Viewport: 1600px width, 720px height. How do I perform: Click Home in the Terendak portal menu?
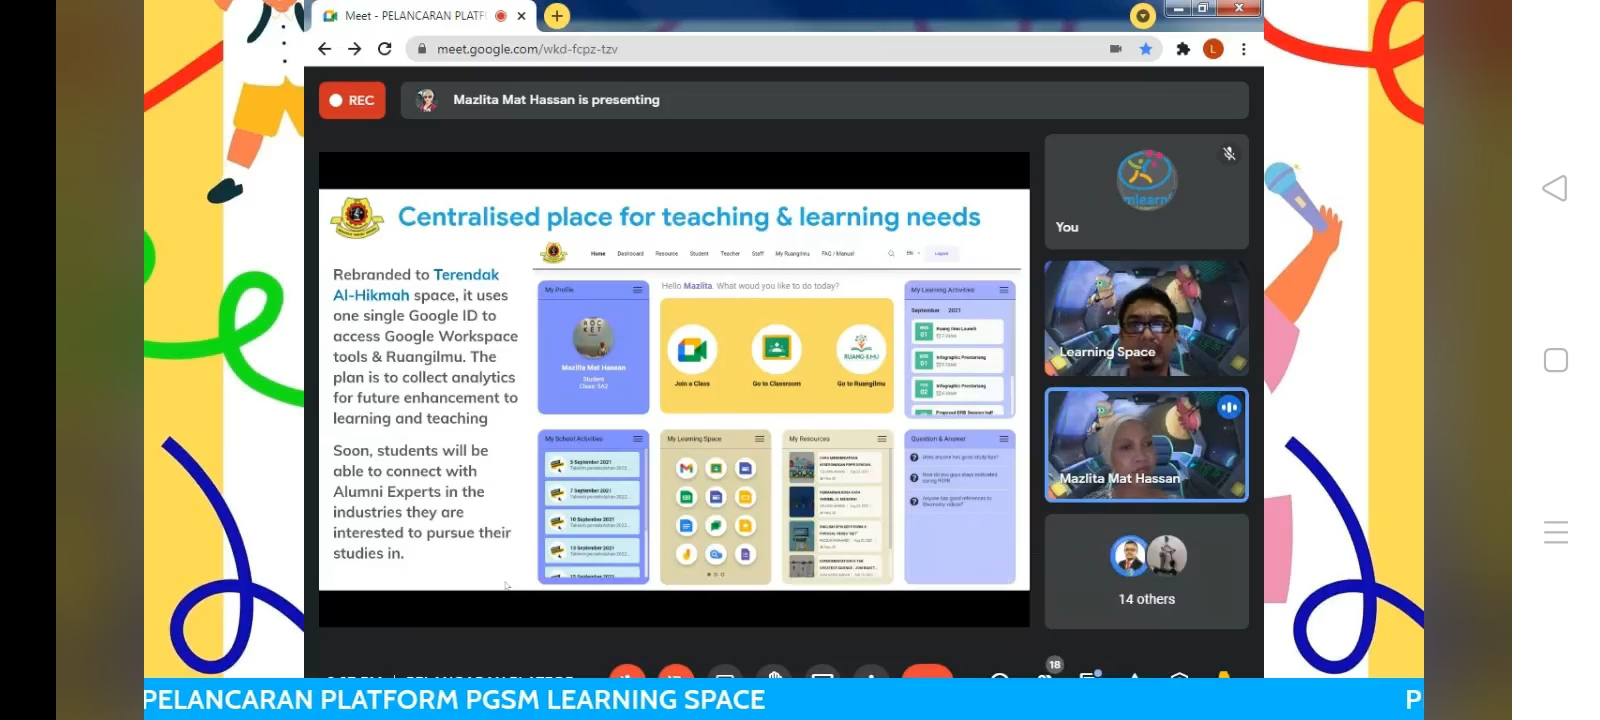598,254
